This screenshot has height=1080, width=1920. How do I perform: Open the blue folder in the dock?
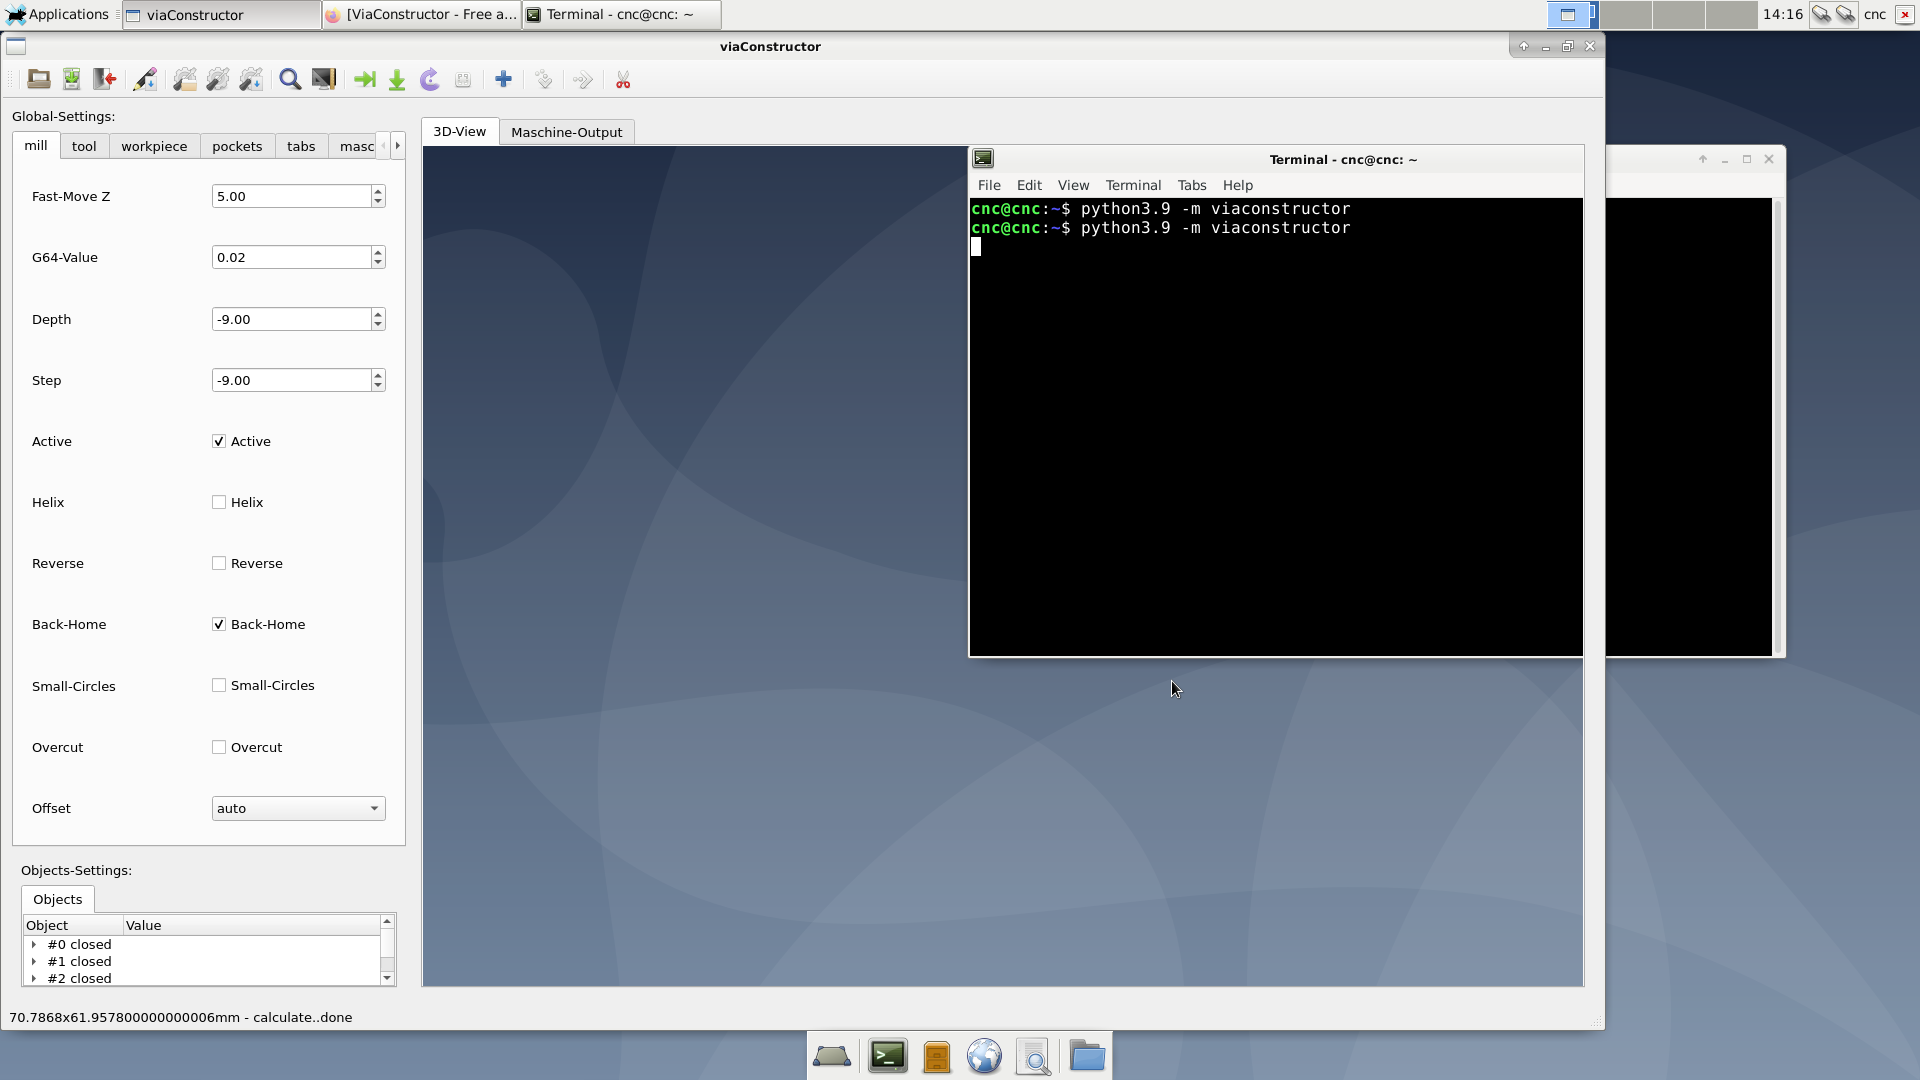click(1087, 1056)
